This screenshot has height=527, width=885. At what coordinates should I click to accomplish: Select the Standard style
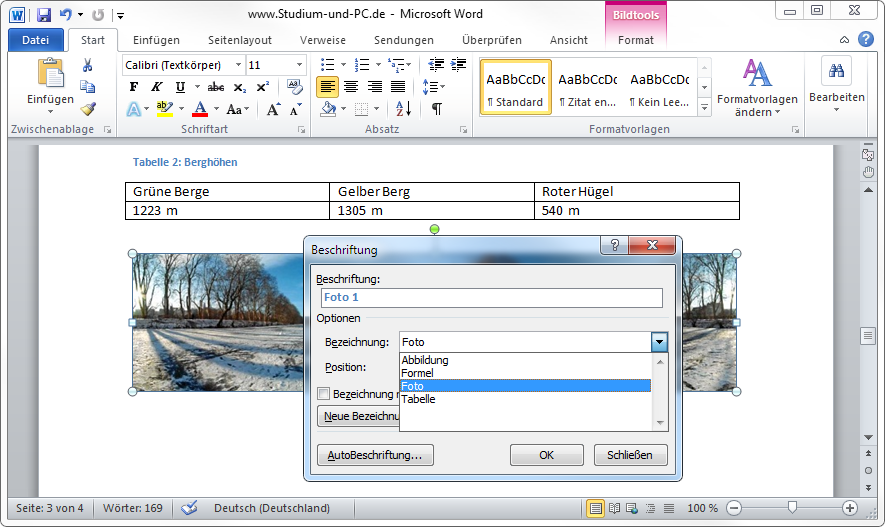(515, 87)
